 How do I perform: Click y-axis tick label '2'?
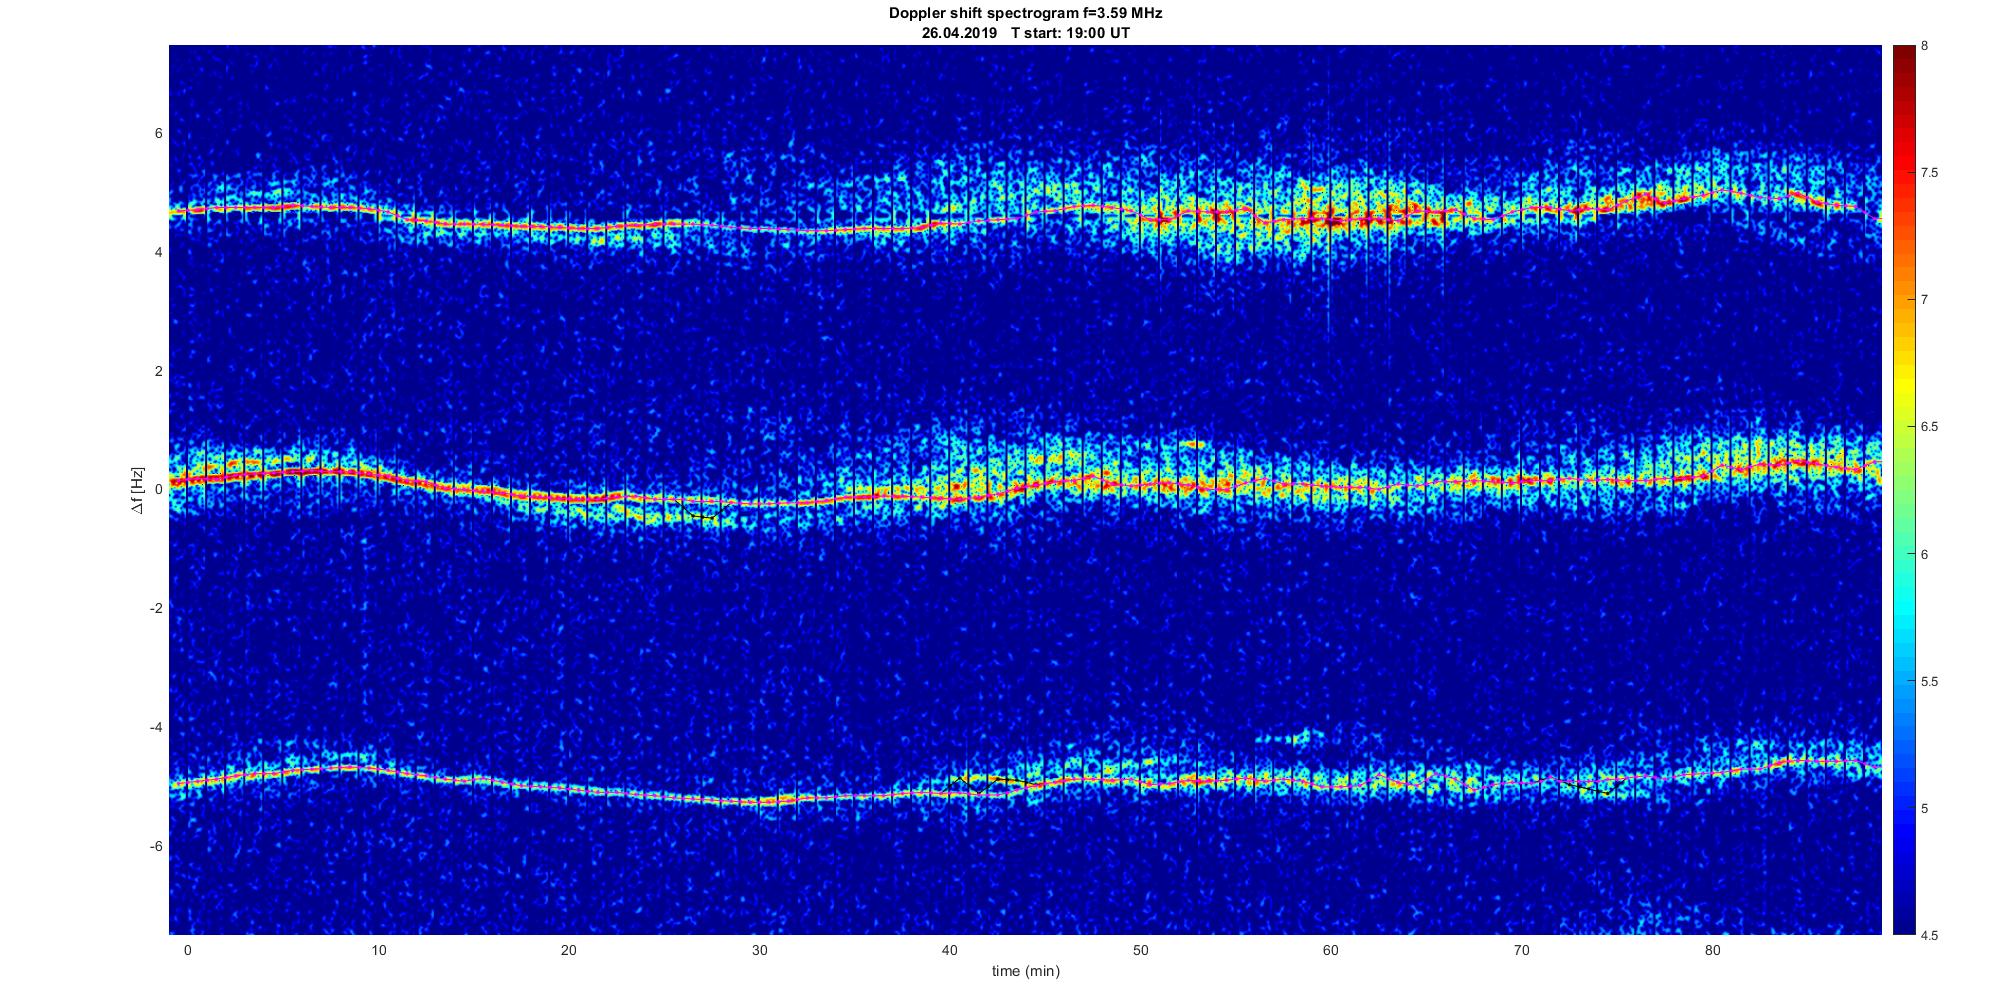[x=159, y=371]
